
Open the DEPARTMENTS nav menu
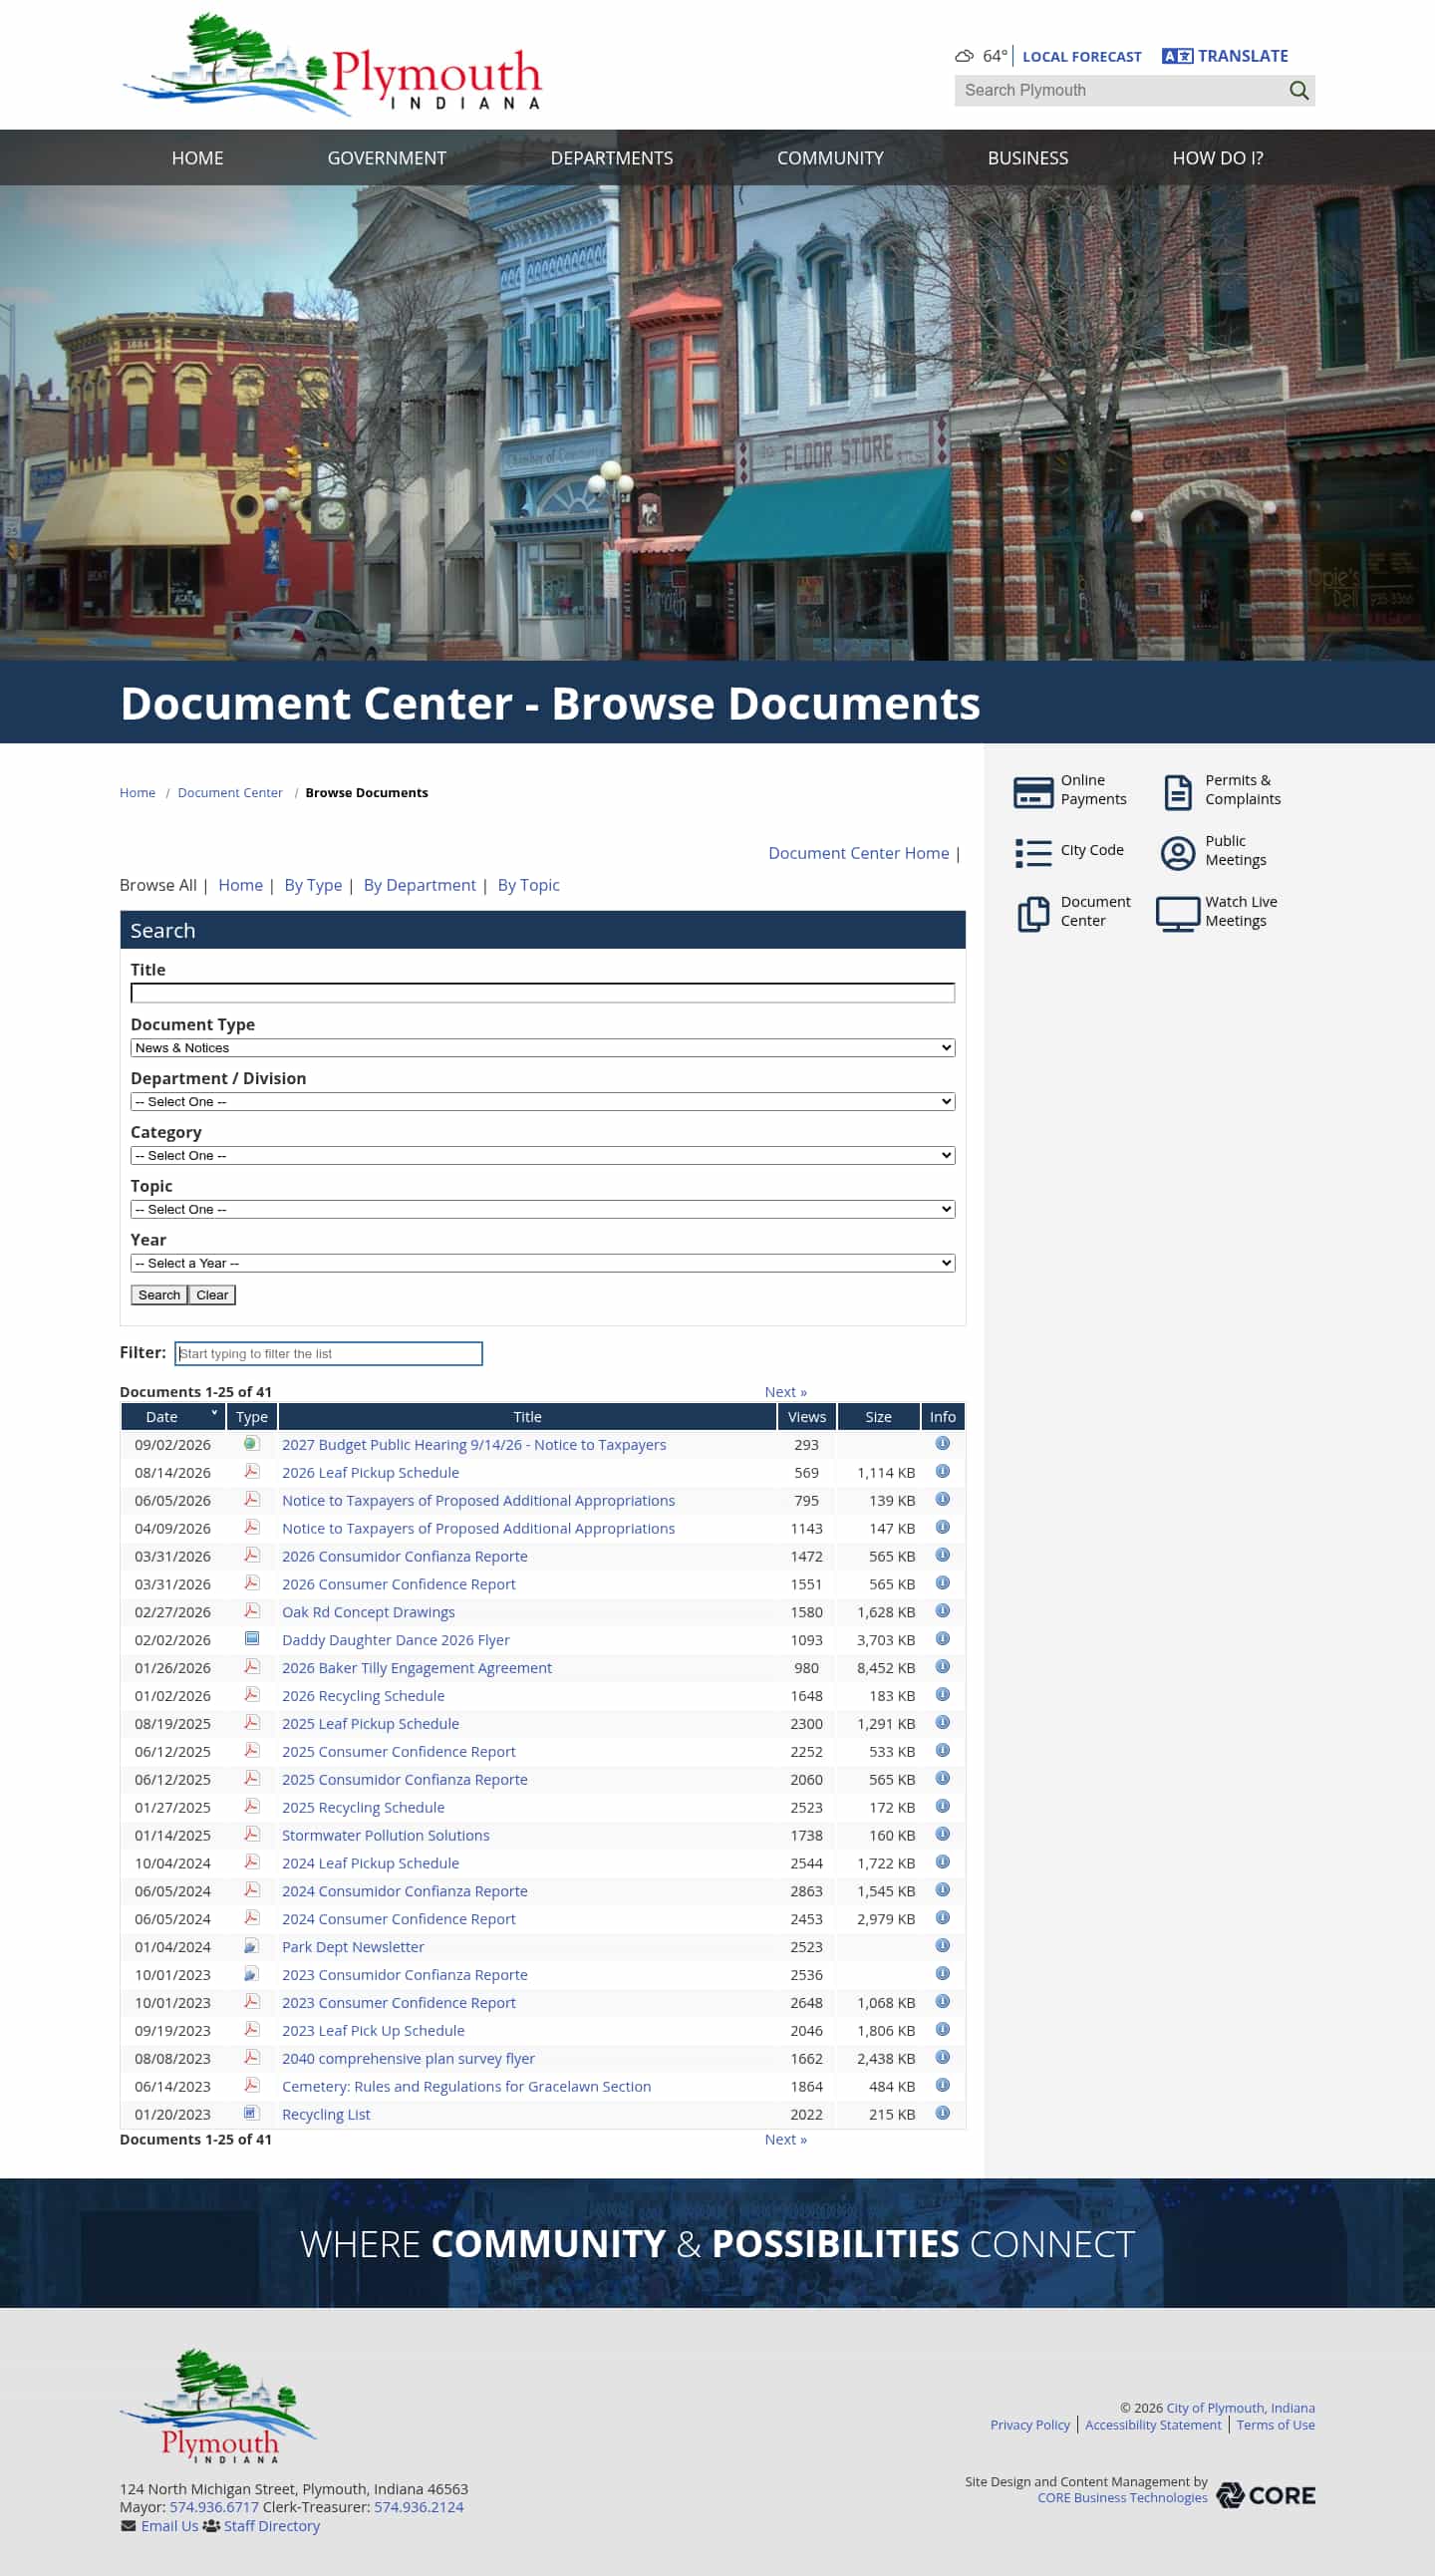pyautogui.click(x=612, y=158)
